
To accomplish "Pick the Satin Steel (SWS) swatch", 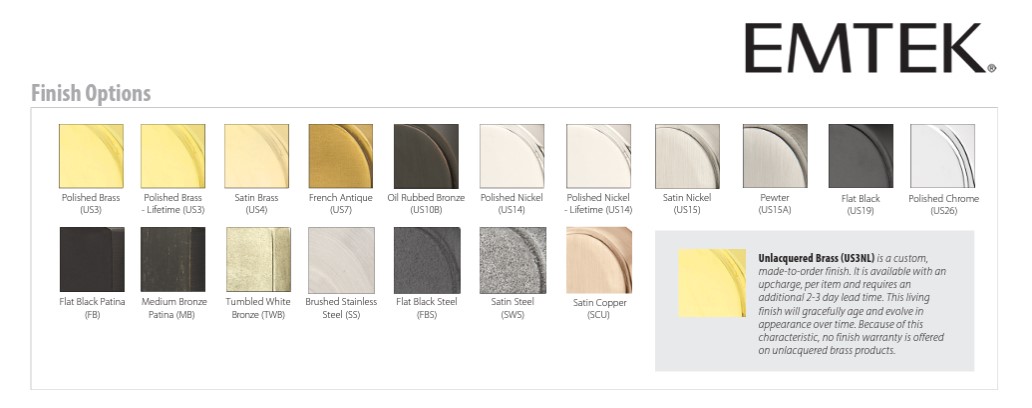I will pos(513,260).
